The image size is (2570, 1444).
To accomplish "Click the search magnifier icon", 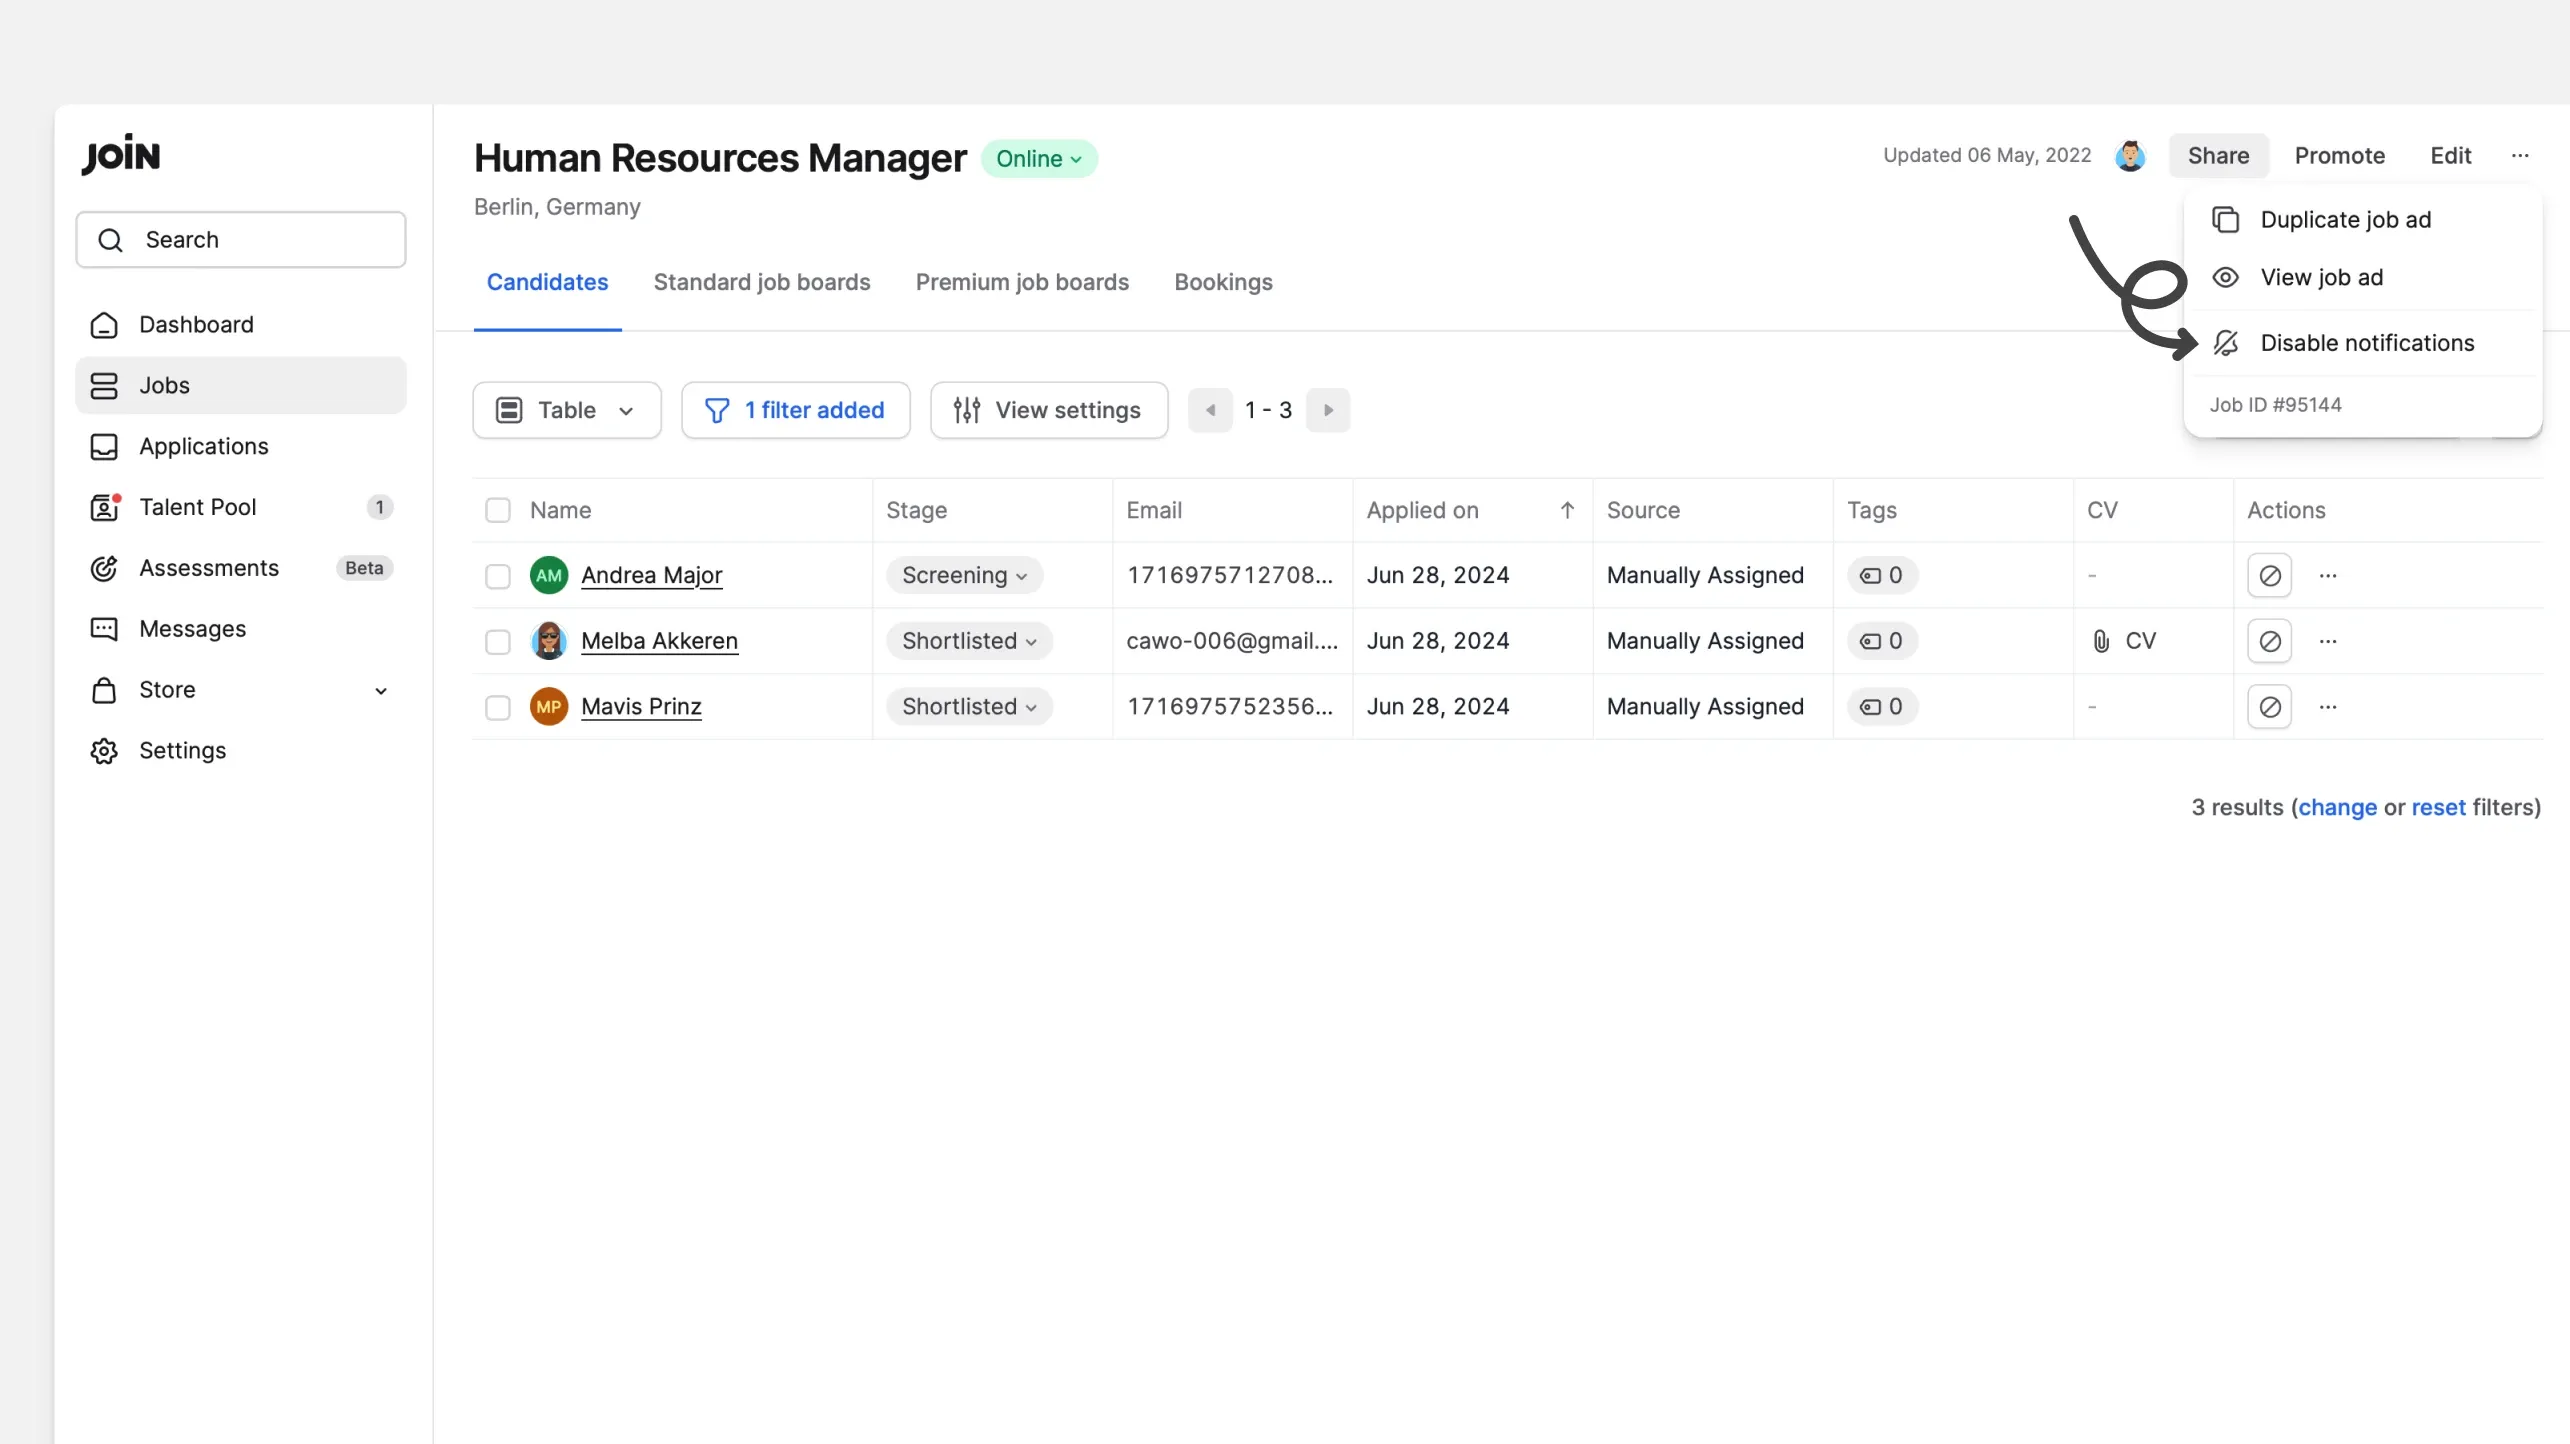I will pyautogui.click(x=110, y=240).
